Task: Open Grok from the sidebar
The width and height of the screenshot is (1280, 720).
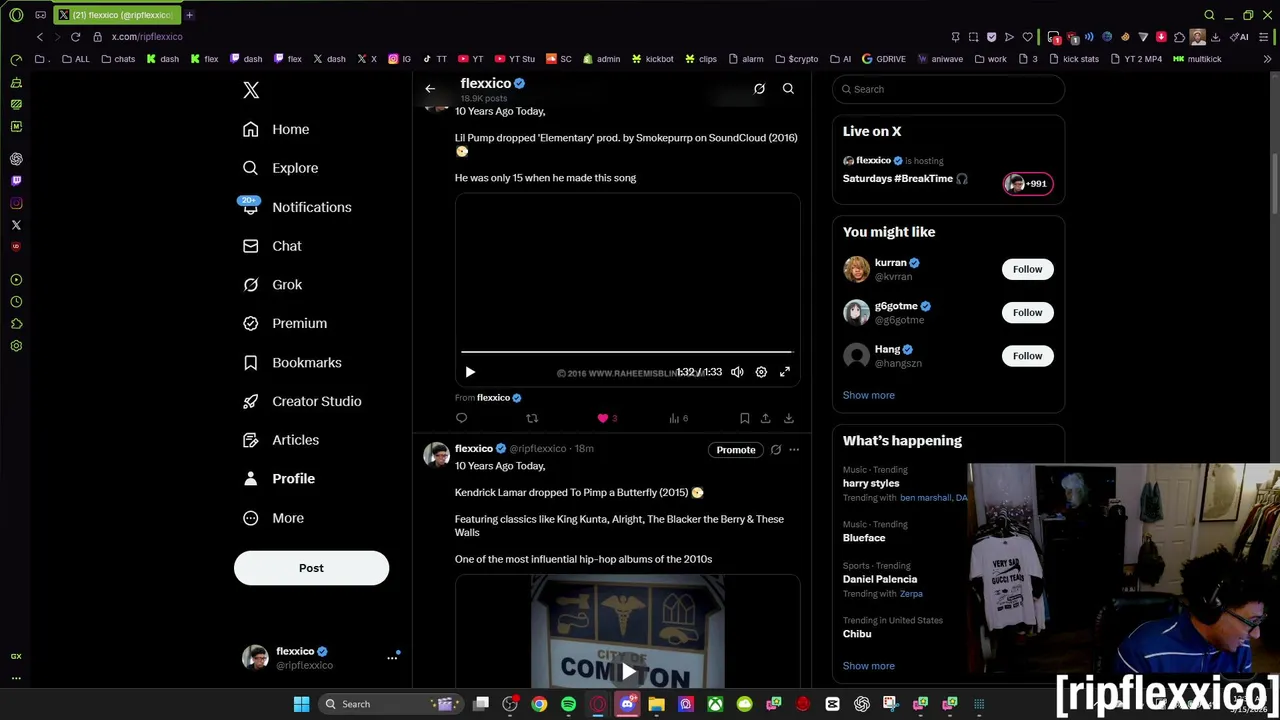Action: [272, 285]
